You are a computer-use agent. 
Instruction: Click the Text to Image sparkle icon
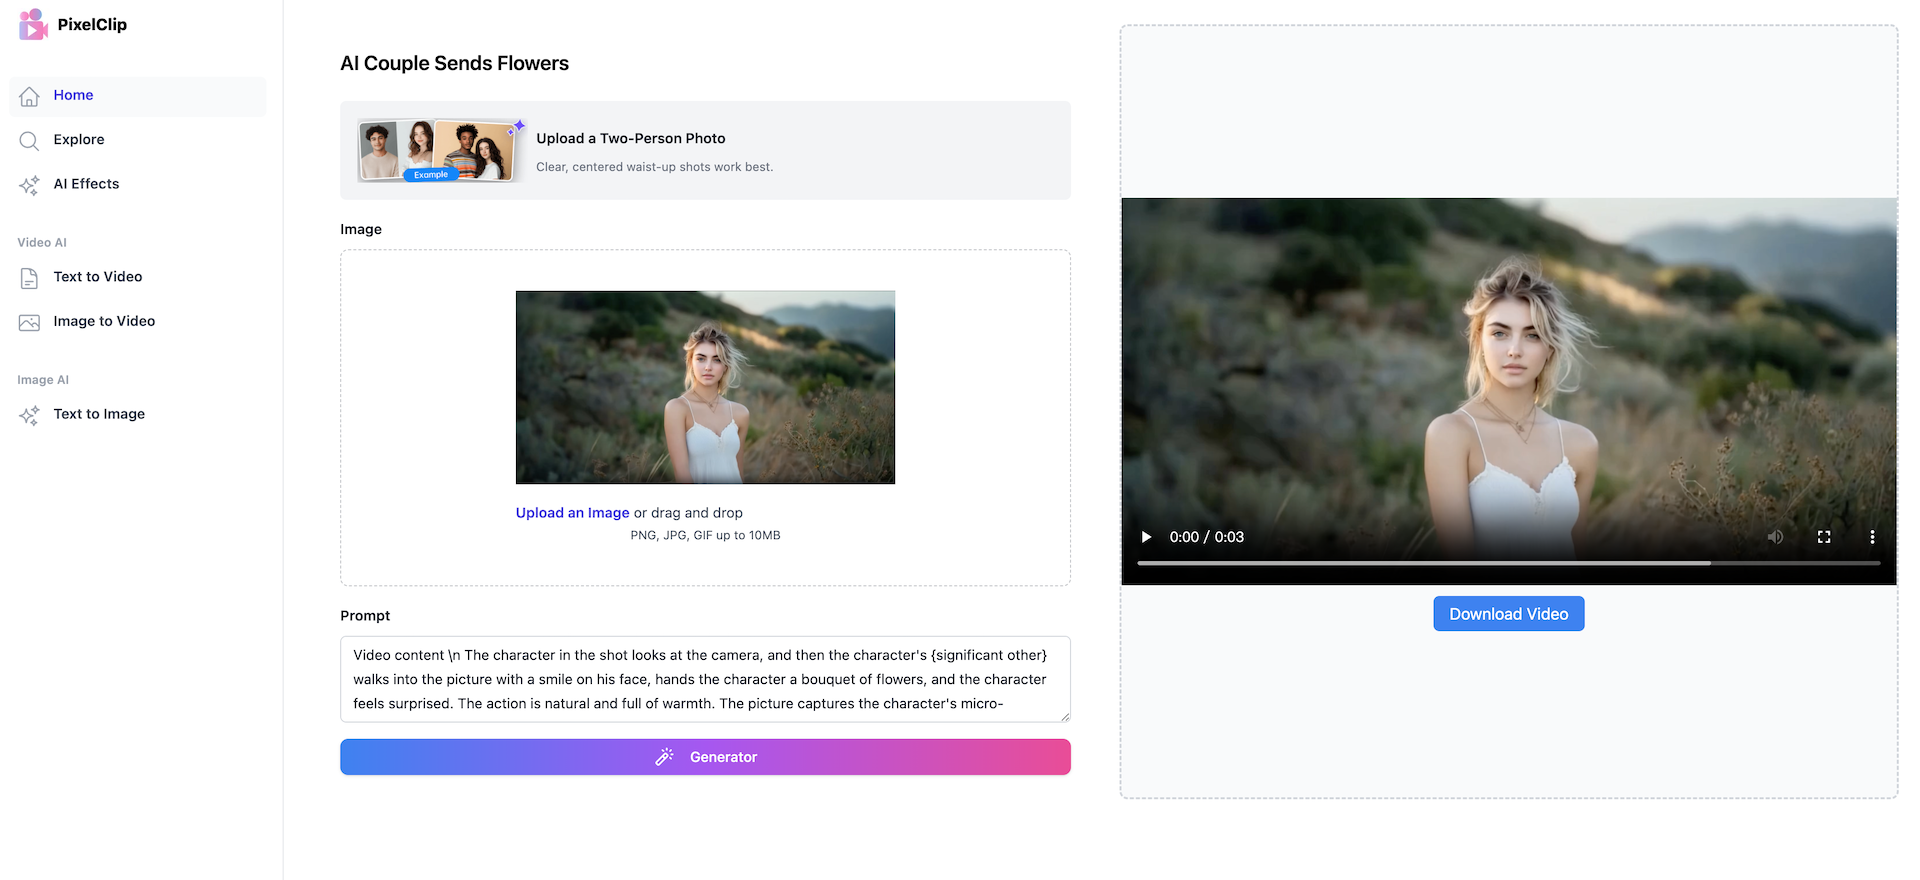[x=29, y=415]
